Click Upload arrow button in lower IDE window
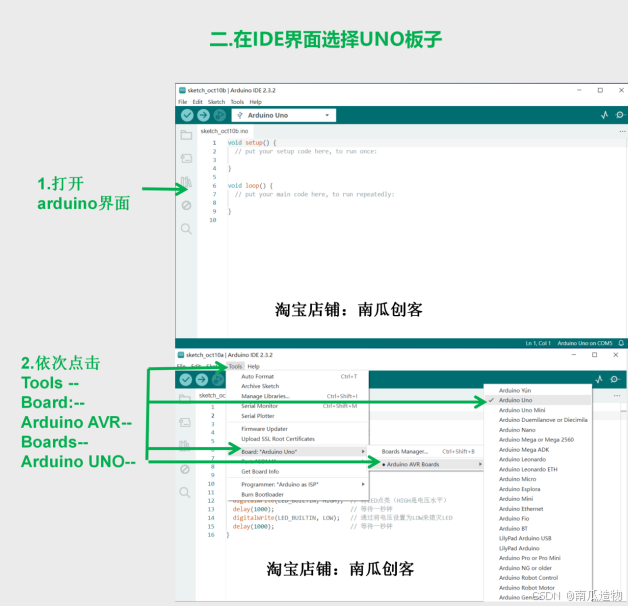 click(x=202, y=380)
